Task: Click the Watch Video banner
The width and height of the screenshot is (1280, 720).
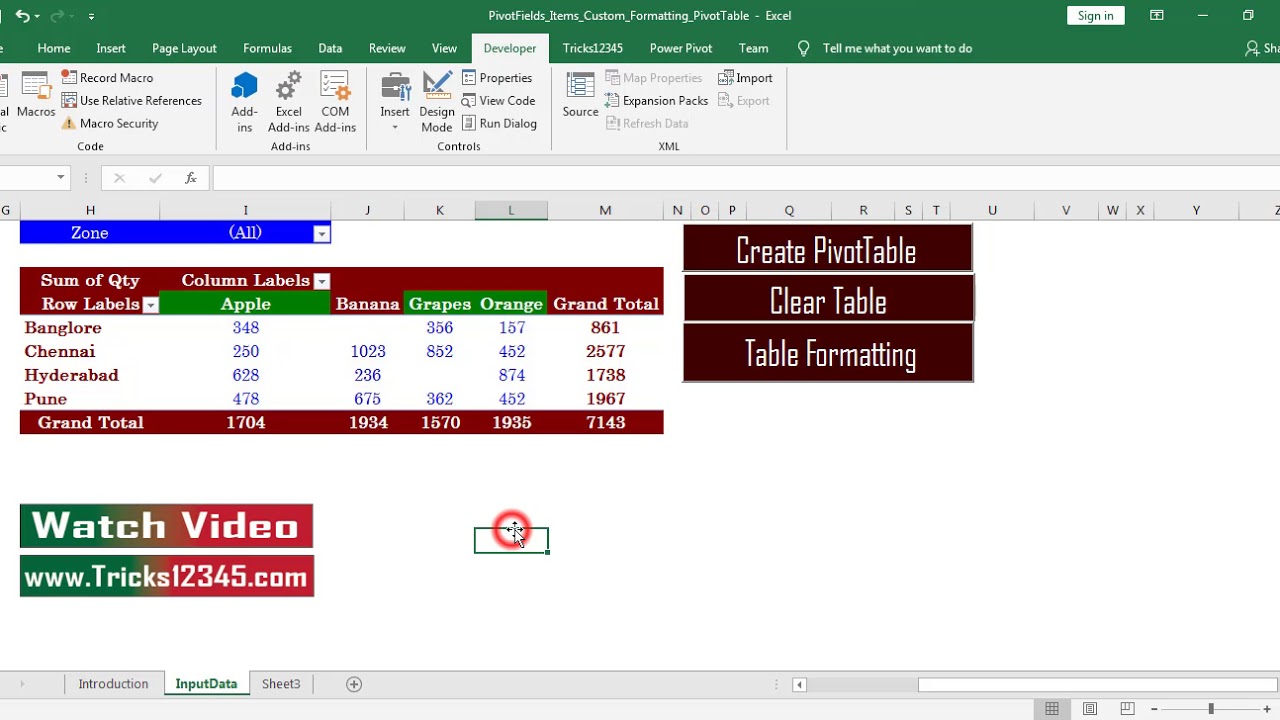Action: pos(166,526)
